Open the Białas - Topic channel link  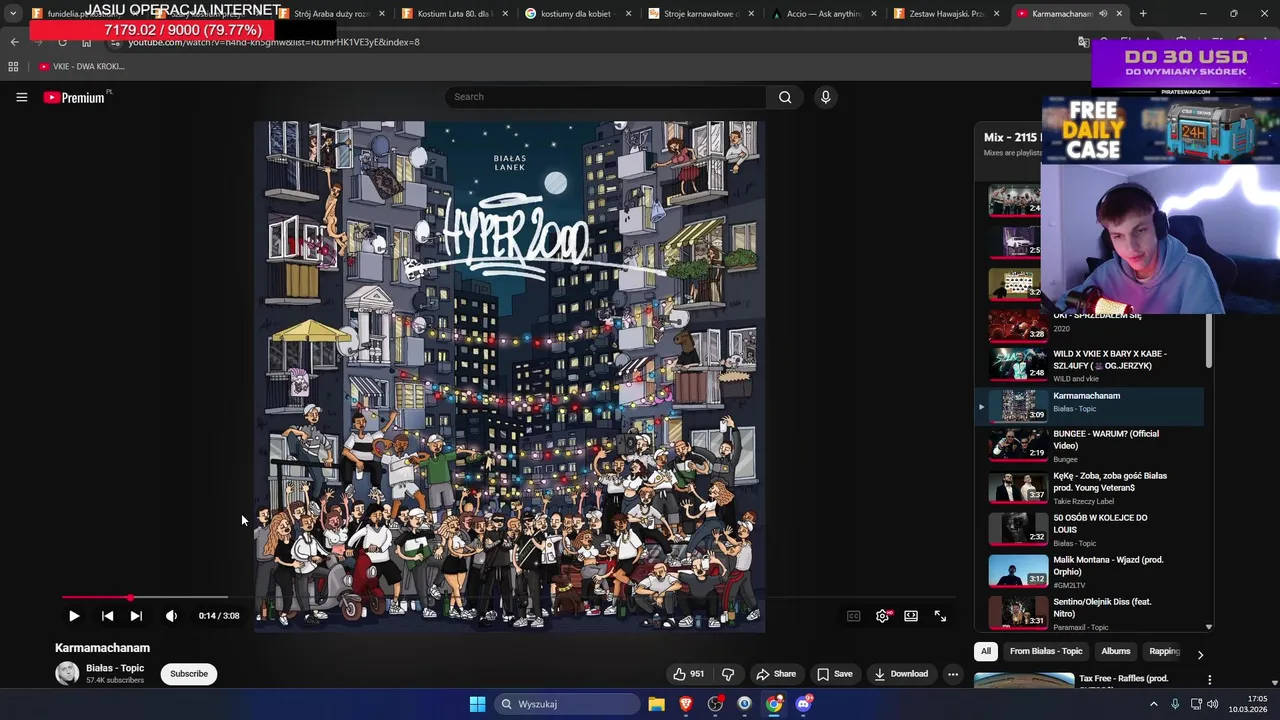point(115,668)
